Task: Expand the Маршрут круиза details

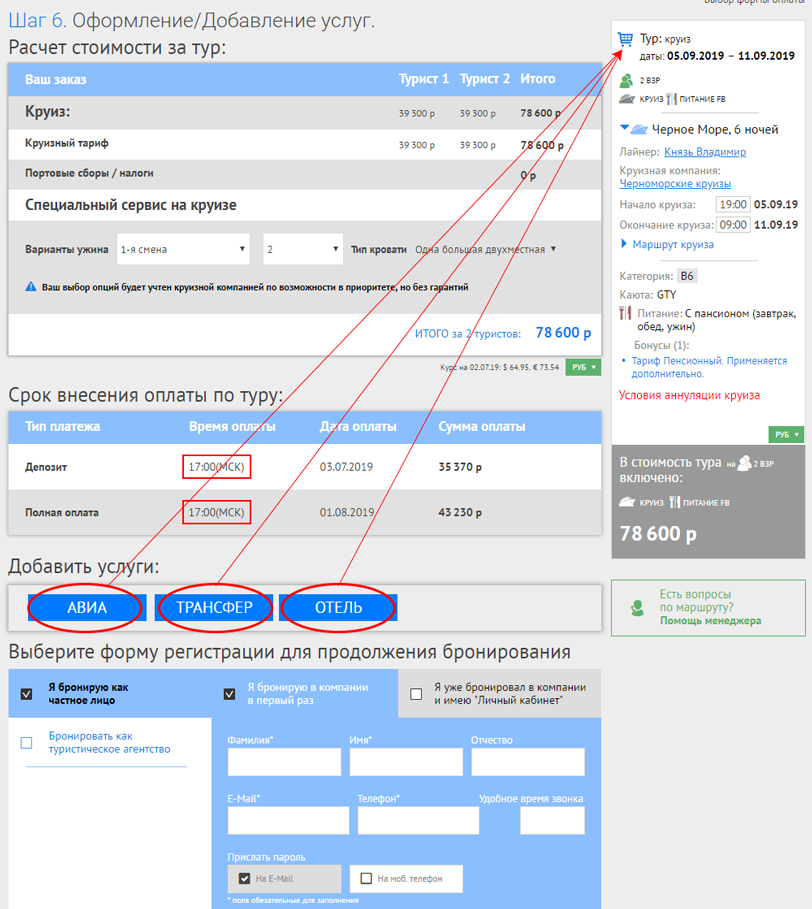Action: click(625, 244)
